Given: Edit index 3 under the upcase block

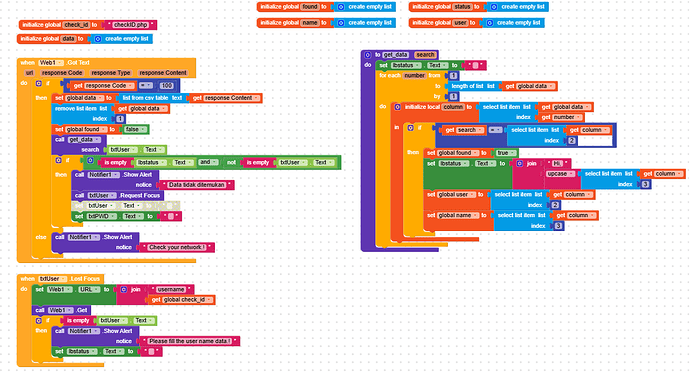Looking at the screenshot, I should 645,184.
